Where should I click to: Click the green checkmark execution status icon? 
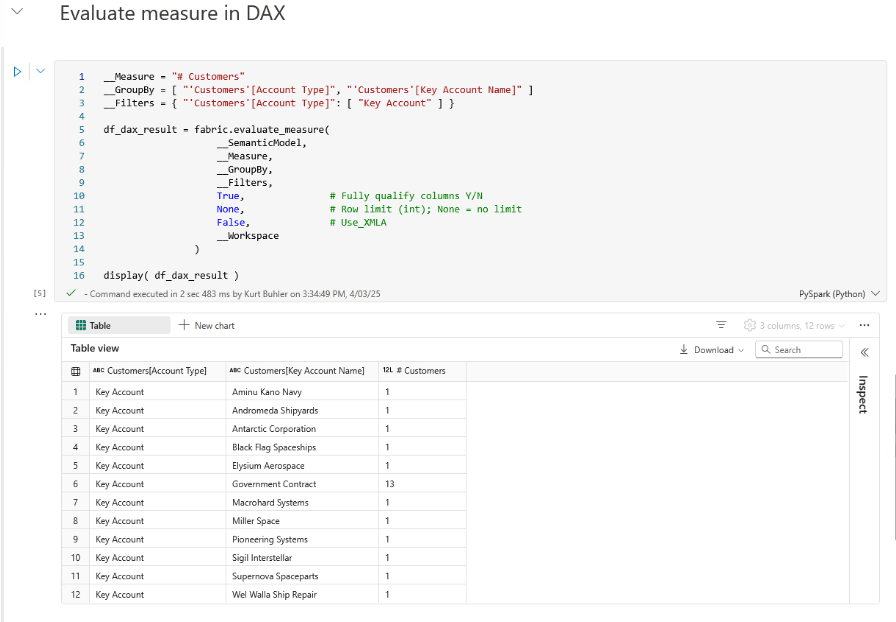coord(70,293)
